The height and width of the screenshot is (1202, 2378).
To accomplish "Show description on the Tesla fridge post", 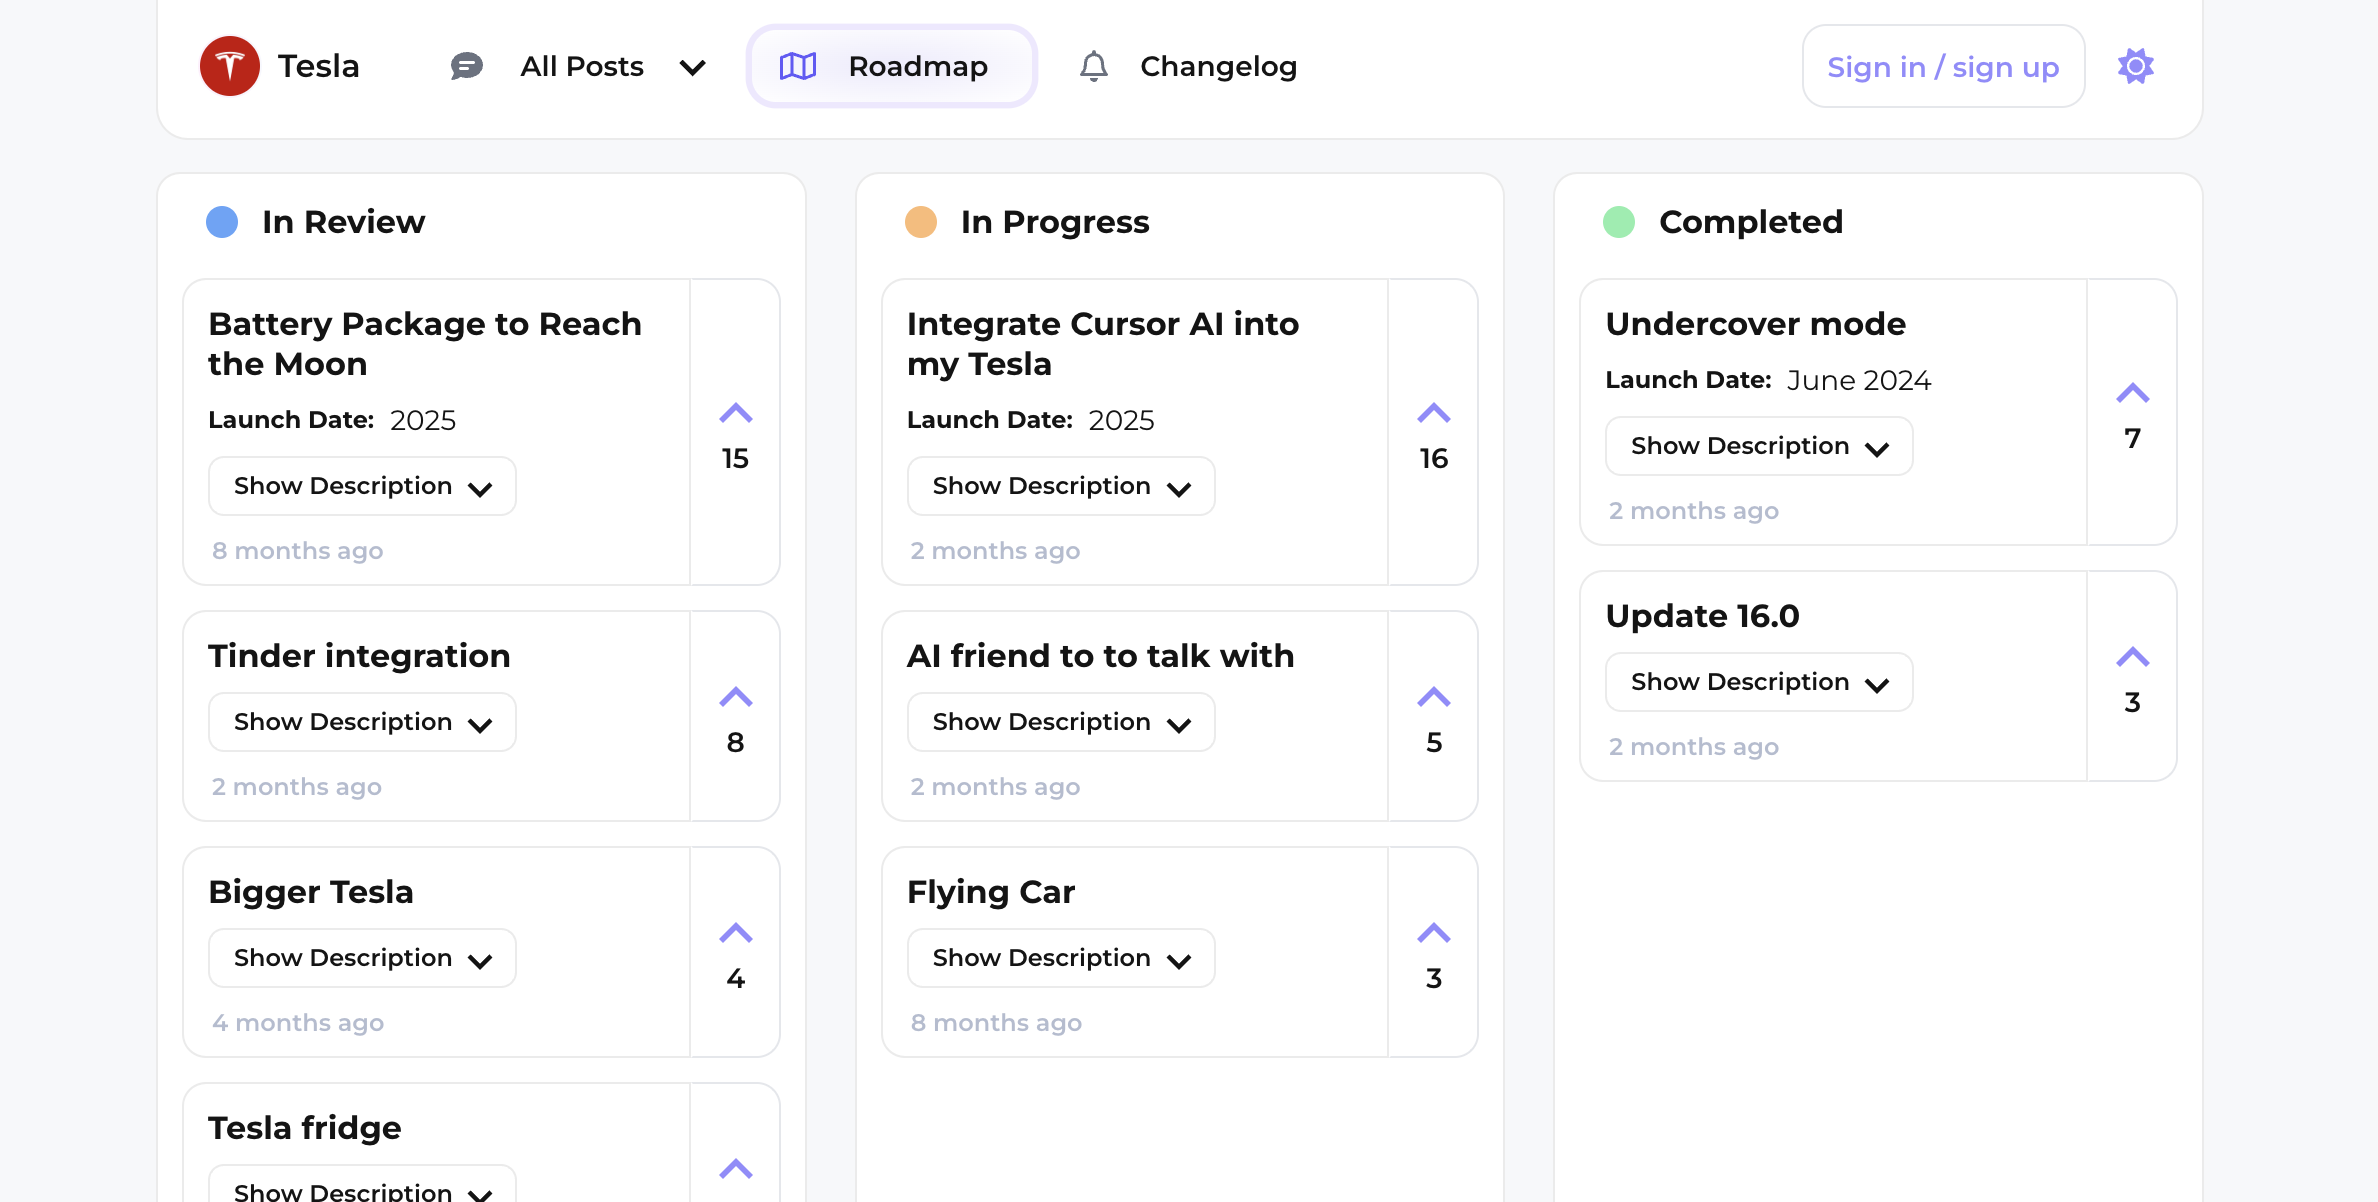I will tap(362, 1190).
